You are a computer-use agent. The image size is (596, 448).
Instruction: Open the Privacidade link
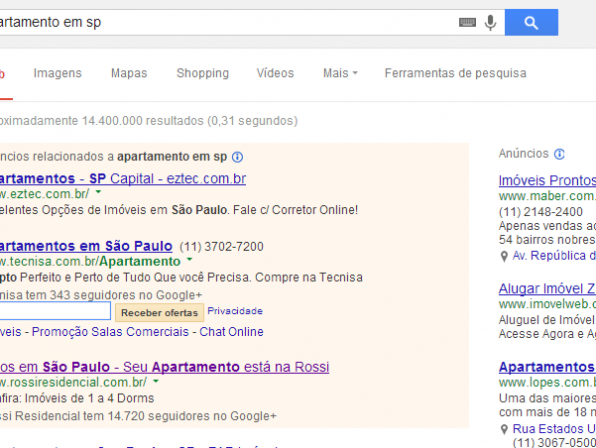click(x=235, y=311)
